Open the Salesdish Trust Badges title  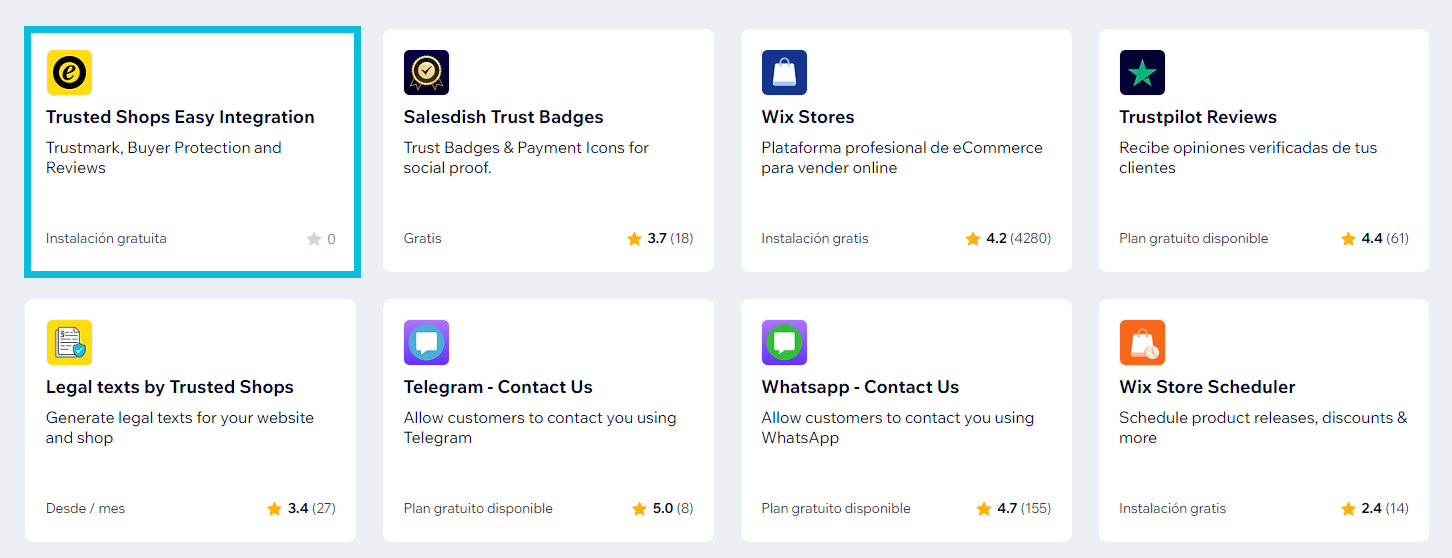503,117
